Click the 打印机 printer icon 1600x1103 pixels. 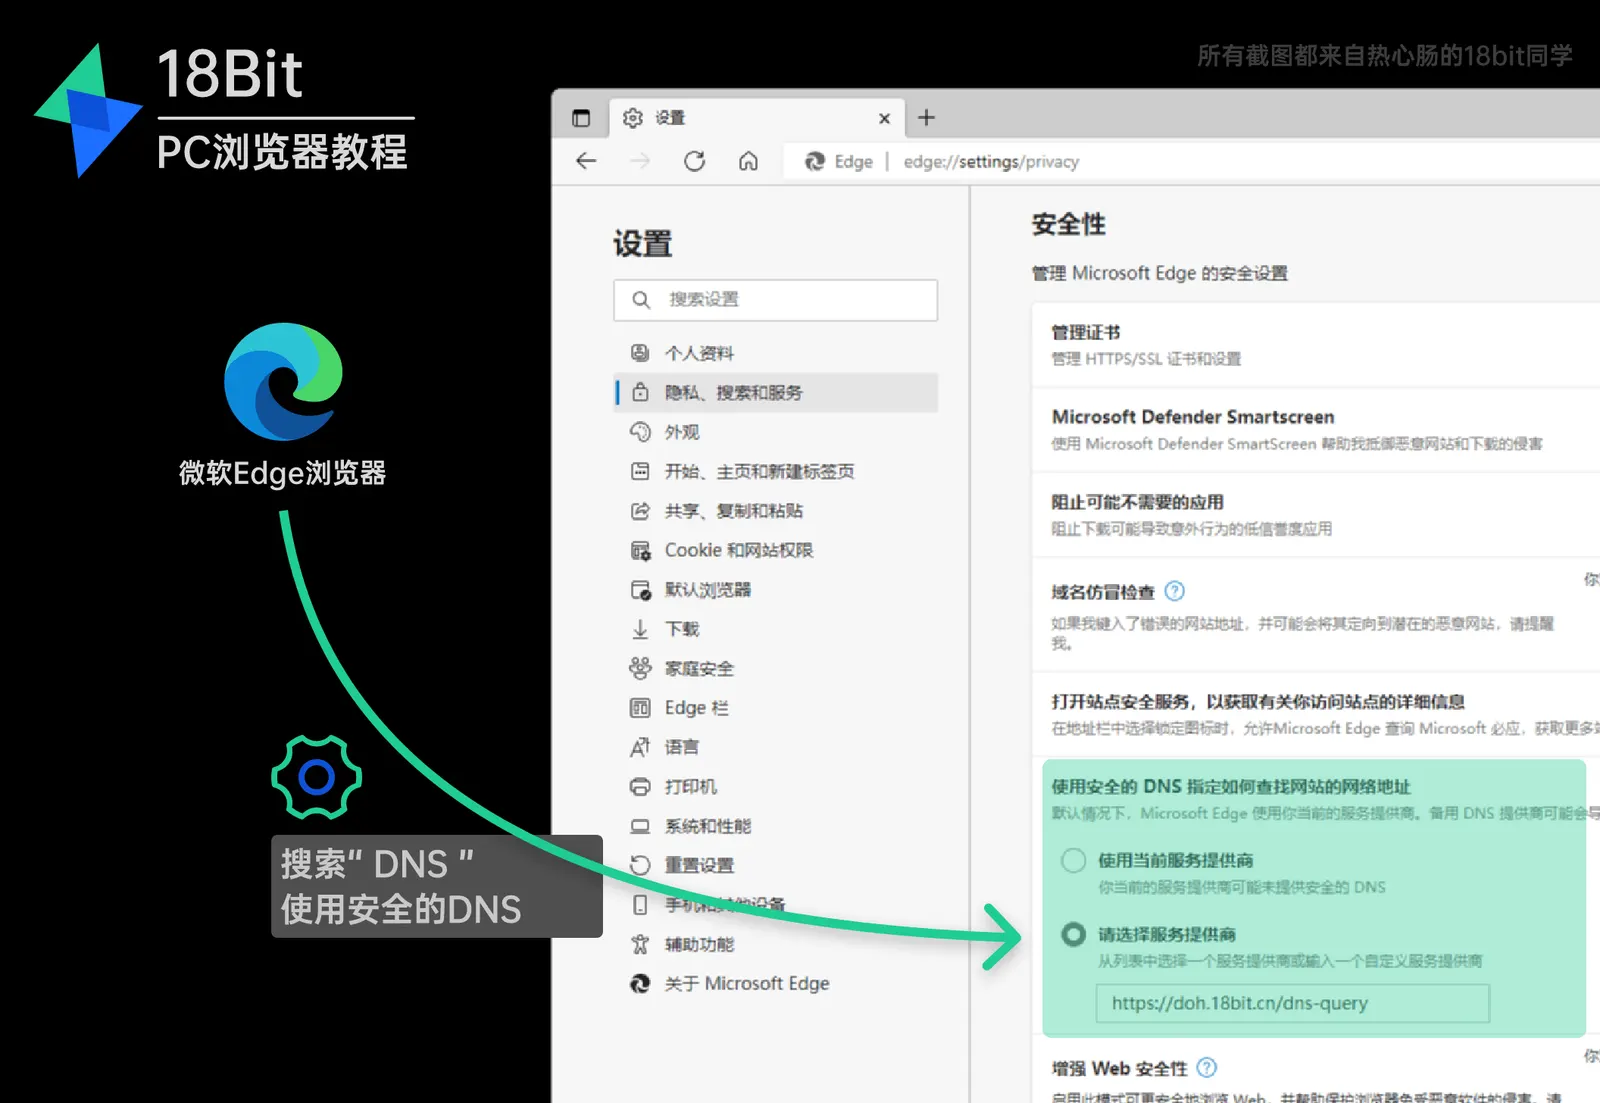[x=640, y=787]
